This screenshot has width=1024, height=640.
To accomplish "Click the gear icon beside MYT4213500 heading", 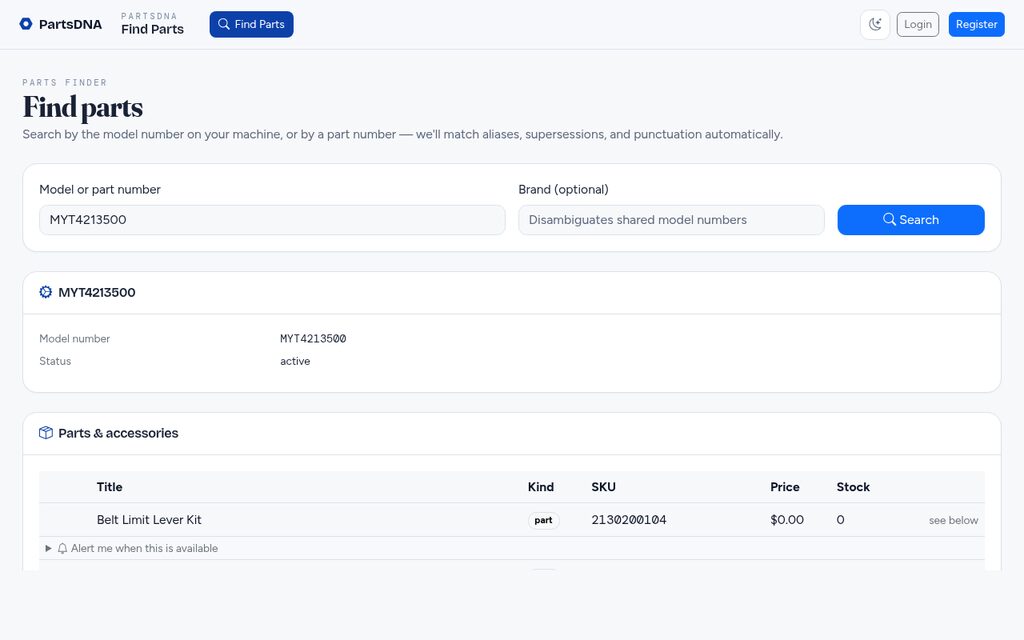I will coord(46,292).
